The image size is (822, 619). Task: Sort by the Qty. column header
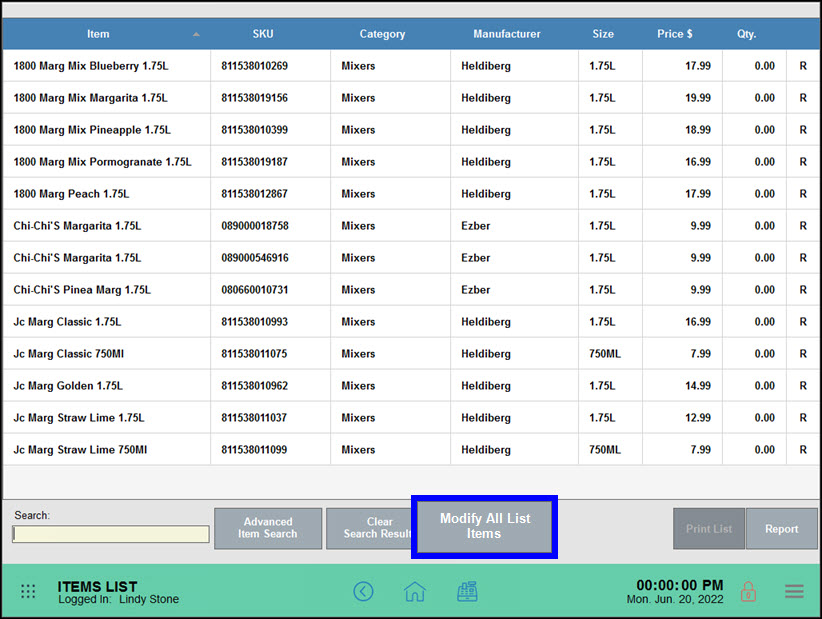tap(746, 34)
